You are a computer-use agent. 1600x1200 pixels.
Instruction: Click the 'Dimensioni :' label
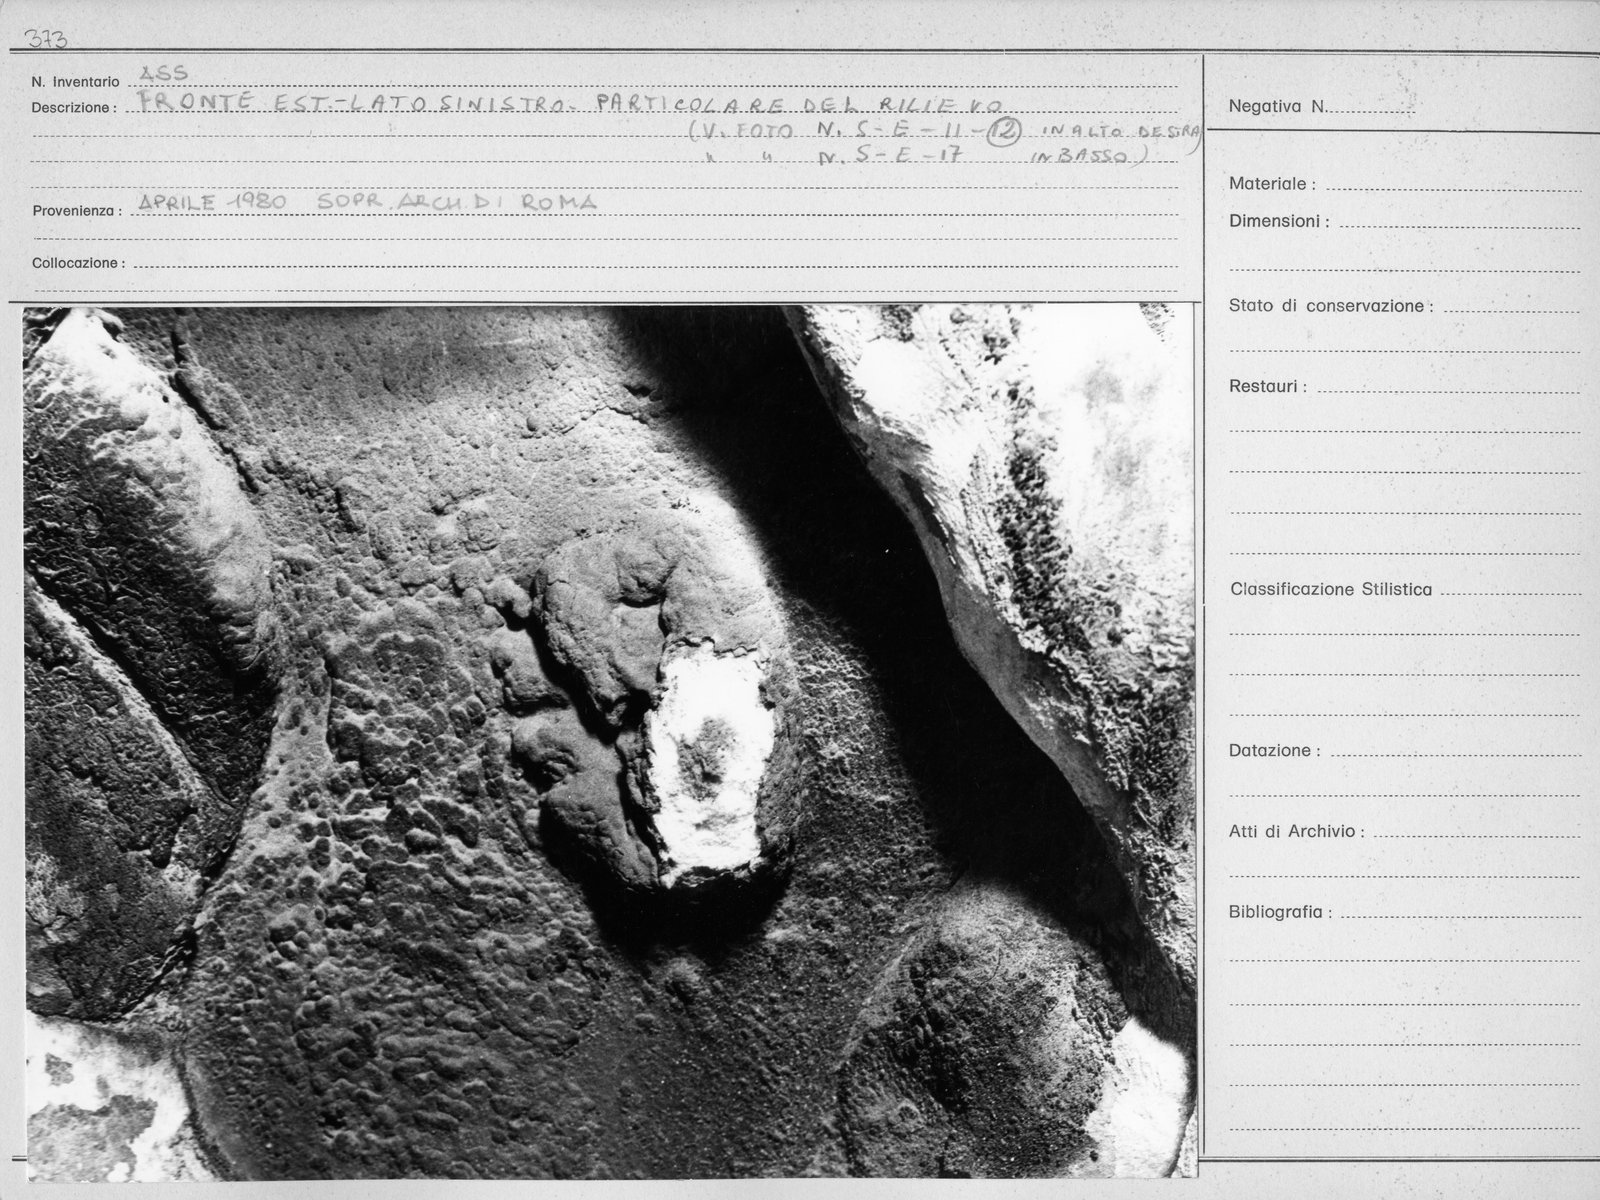coord(1279,221)
